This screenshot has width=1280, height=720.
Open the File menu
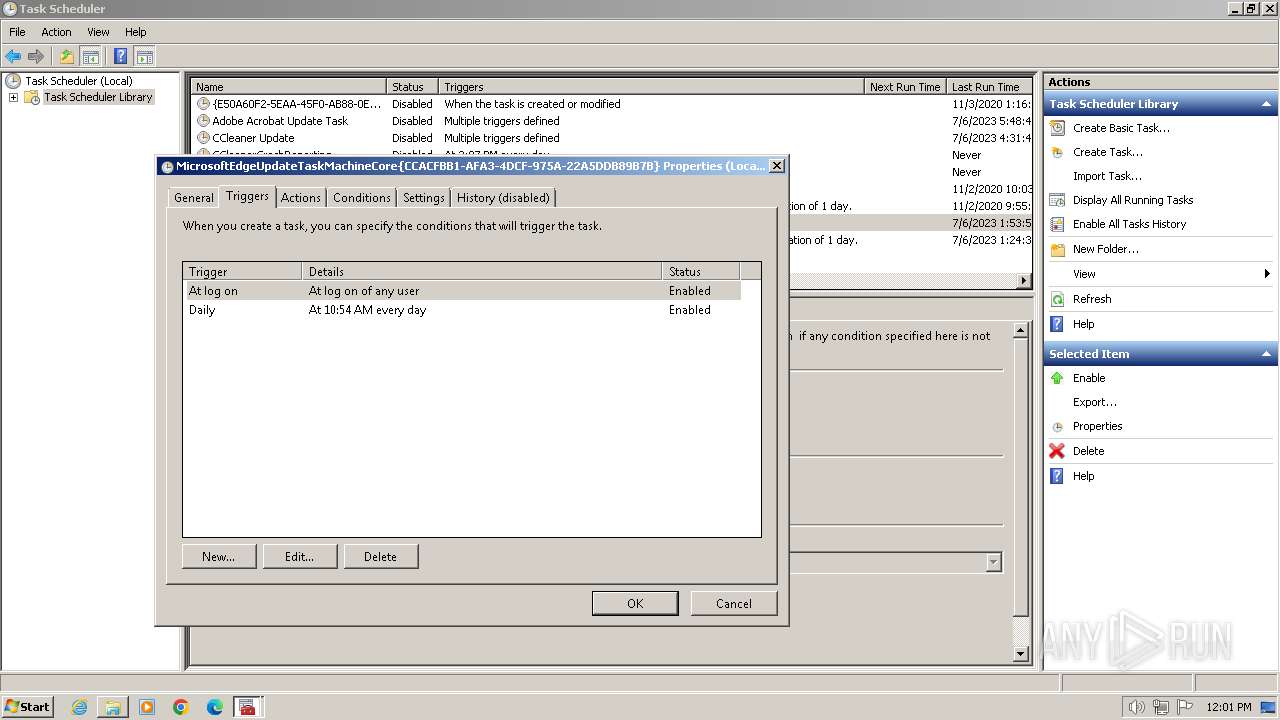[x=17, y=32]
